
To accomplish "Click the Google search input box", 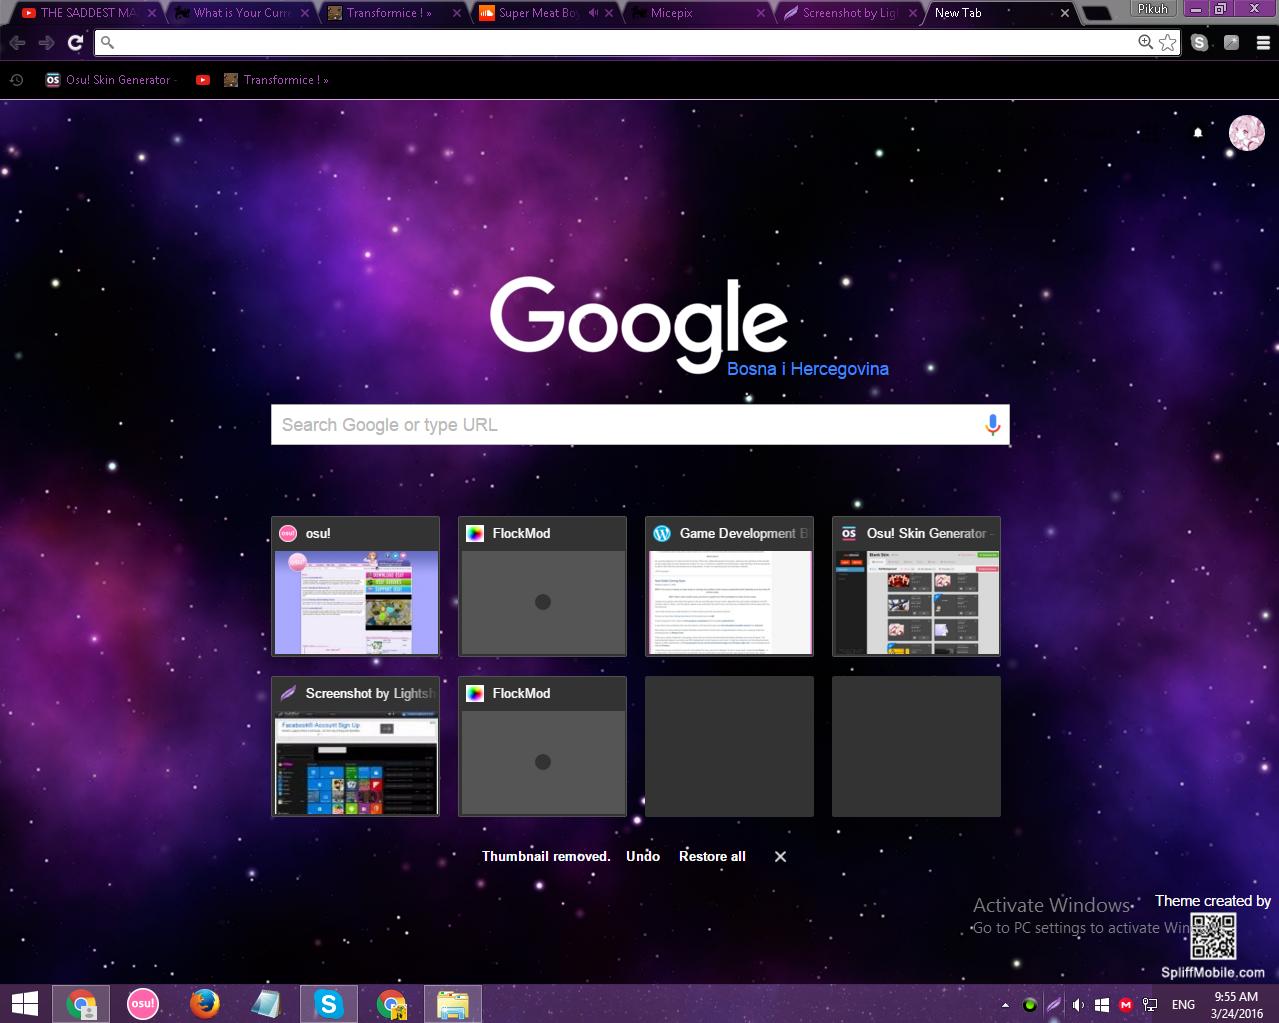I will 625,425.
